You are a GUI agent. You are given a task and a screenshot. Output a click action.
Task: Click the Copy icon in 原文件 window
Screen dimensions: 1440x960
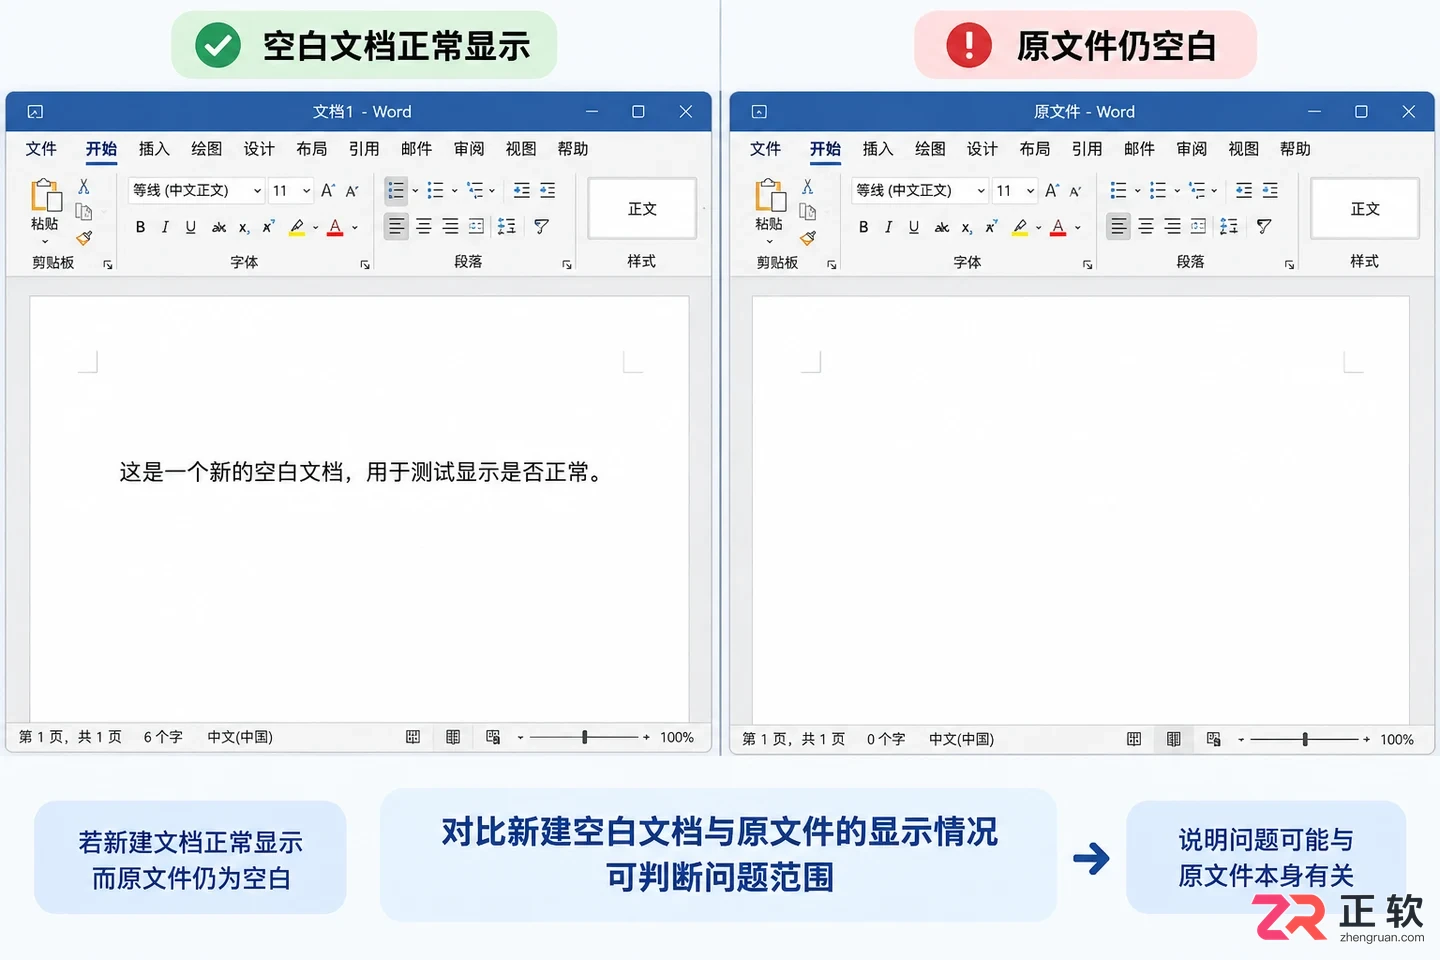(x=808, y=212)
